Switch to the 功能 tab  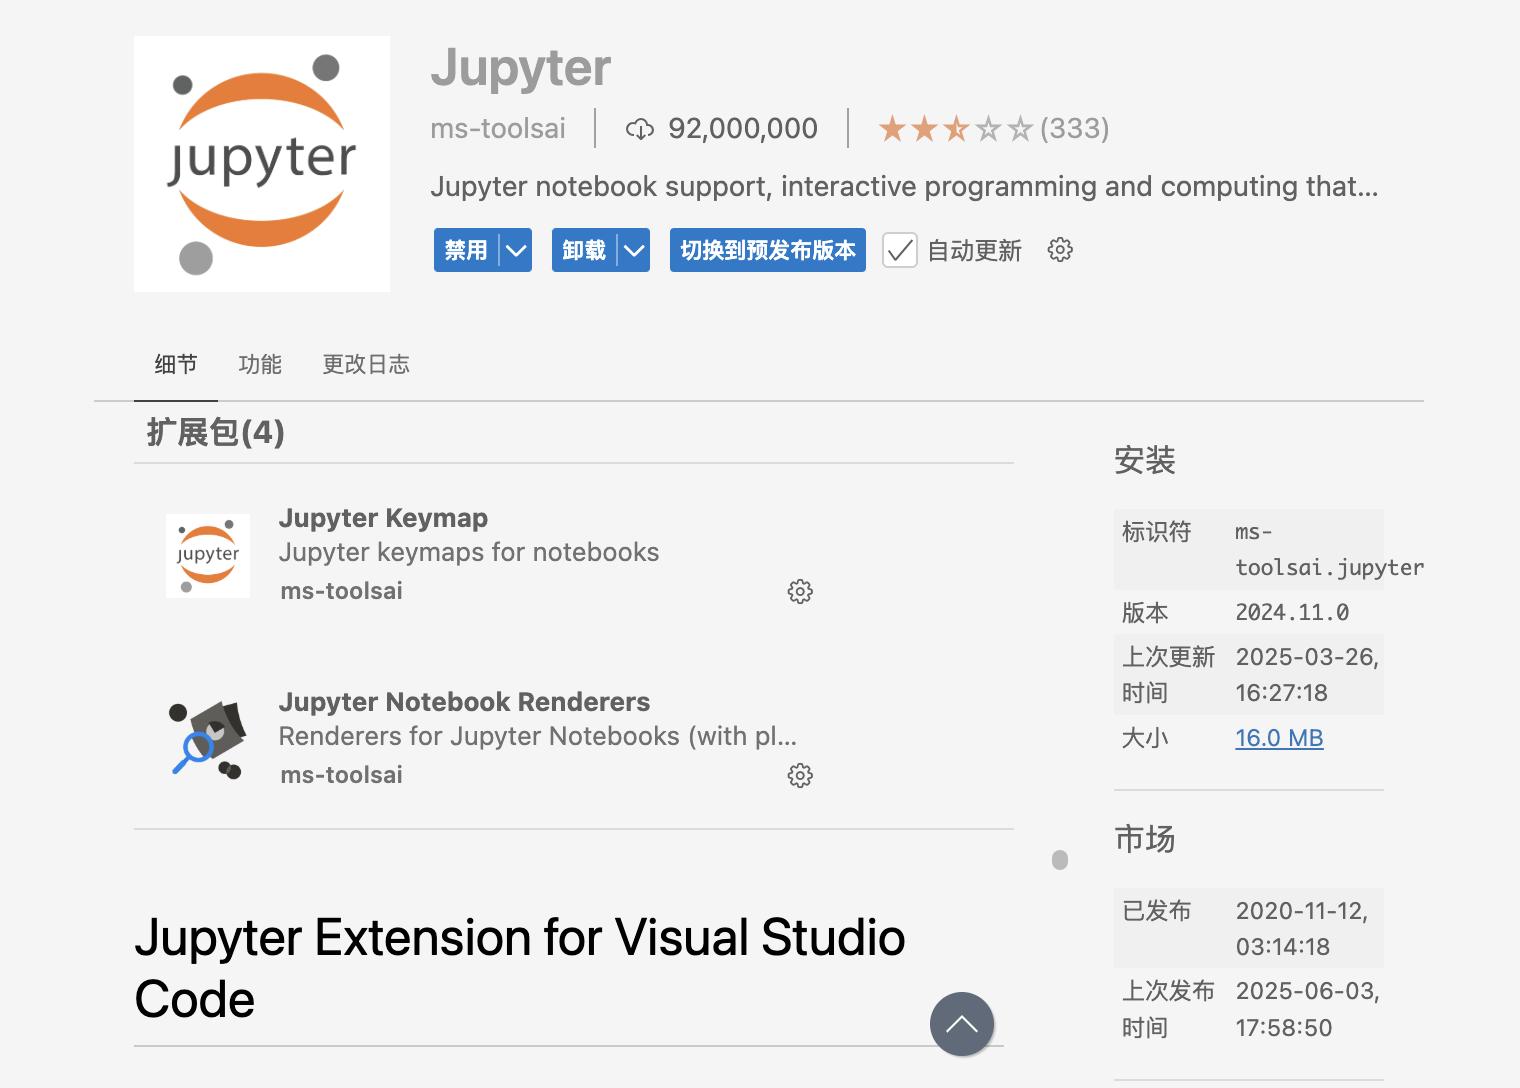tap(260, 364)
